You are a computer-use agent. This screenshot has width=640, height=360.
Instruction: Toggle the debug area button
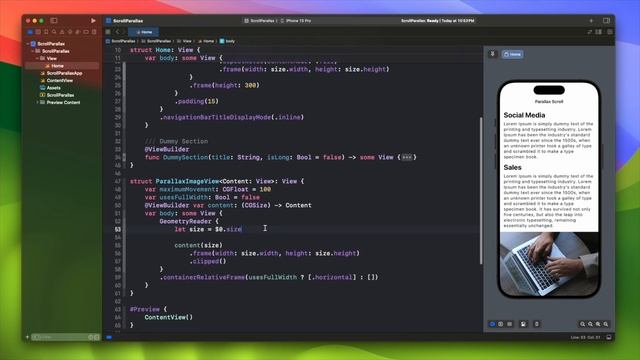pyautogui.click(x=609, y=337)
